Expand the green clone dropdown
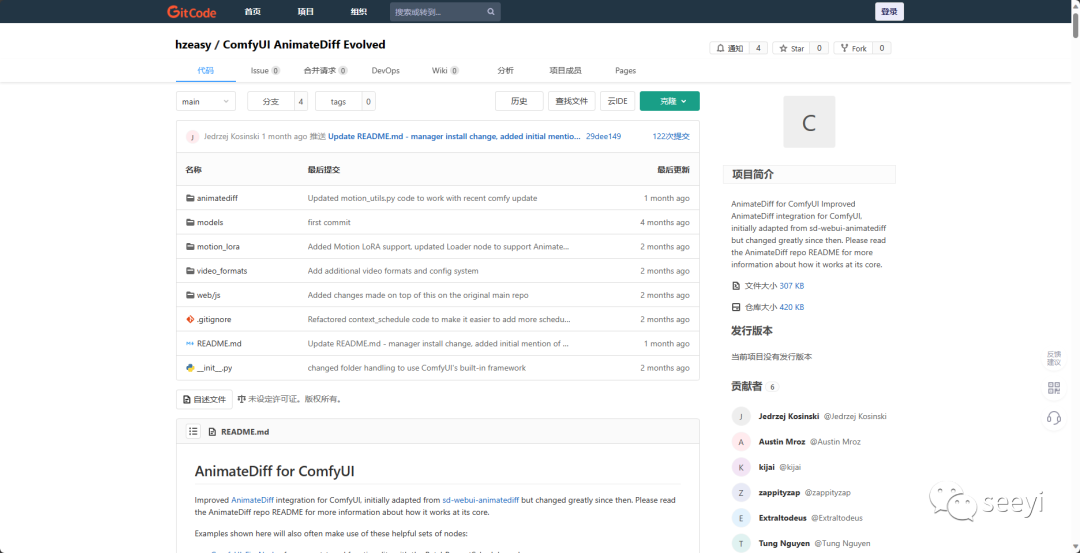 click(669, 101)
